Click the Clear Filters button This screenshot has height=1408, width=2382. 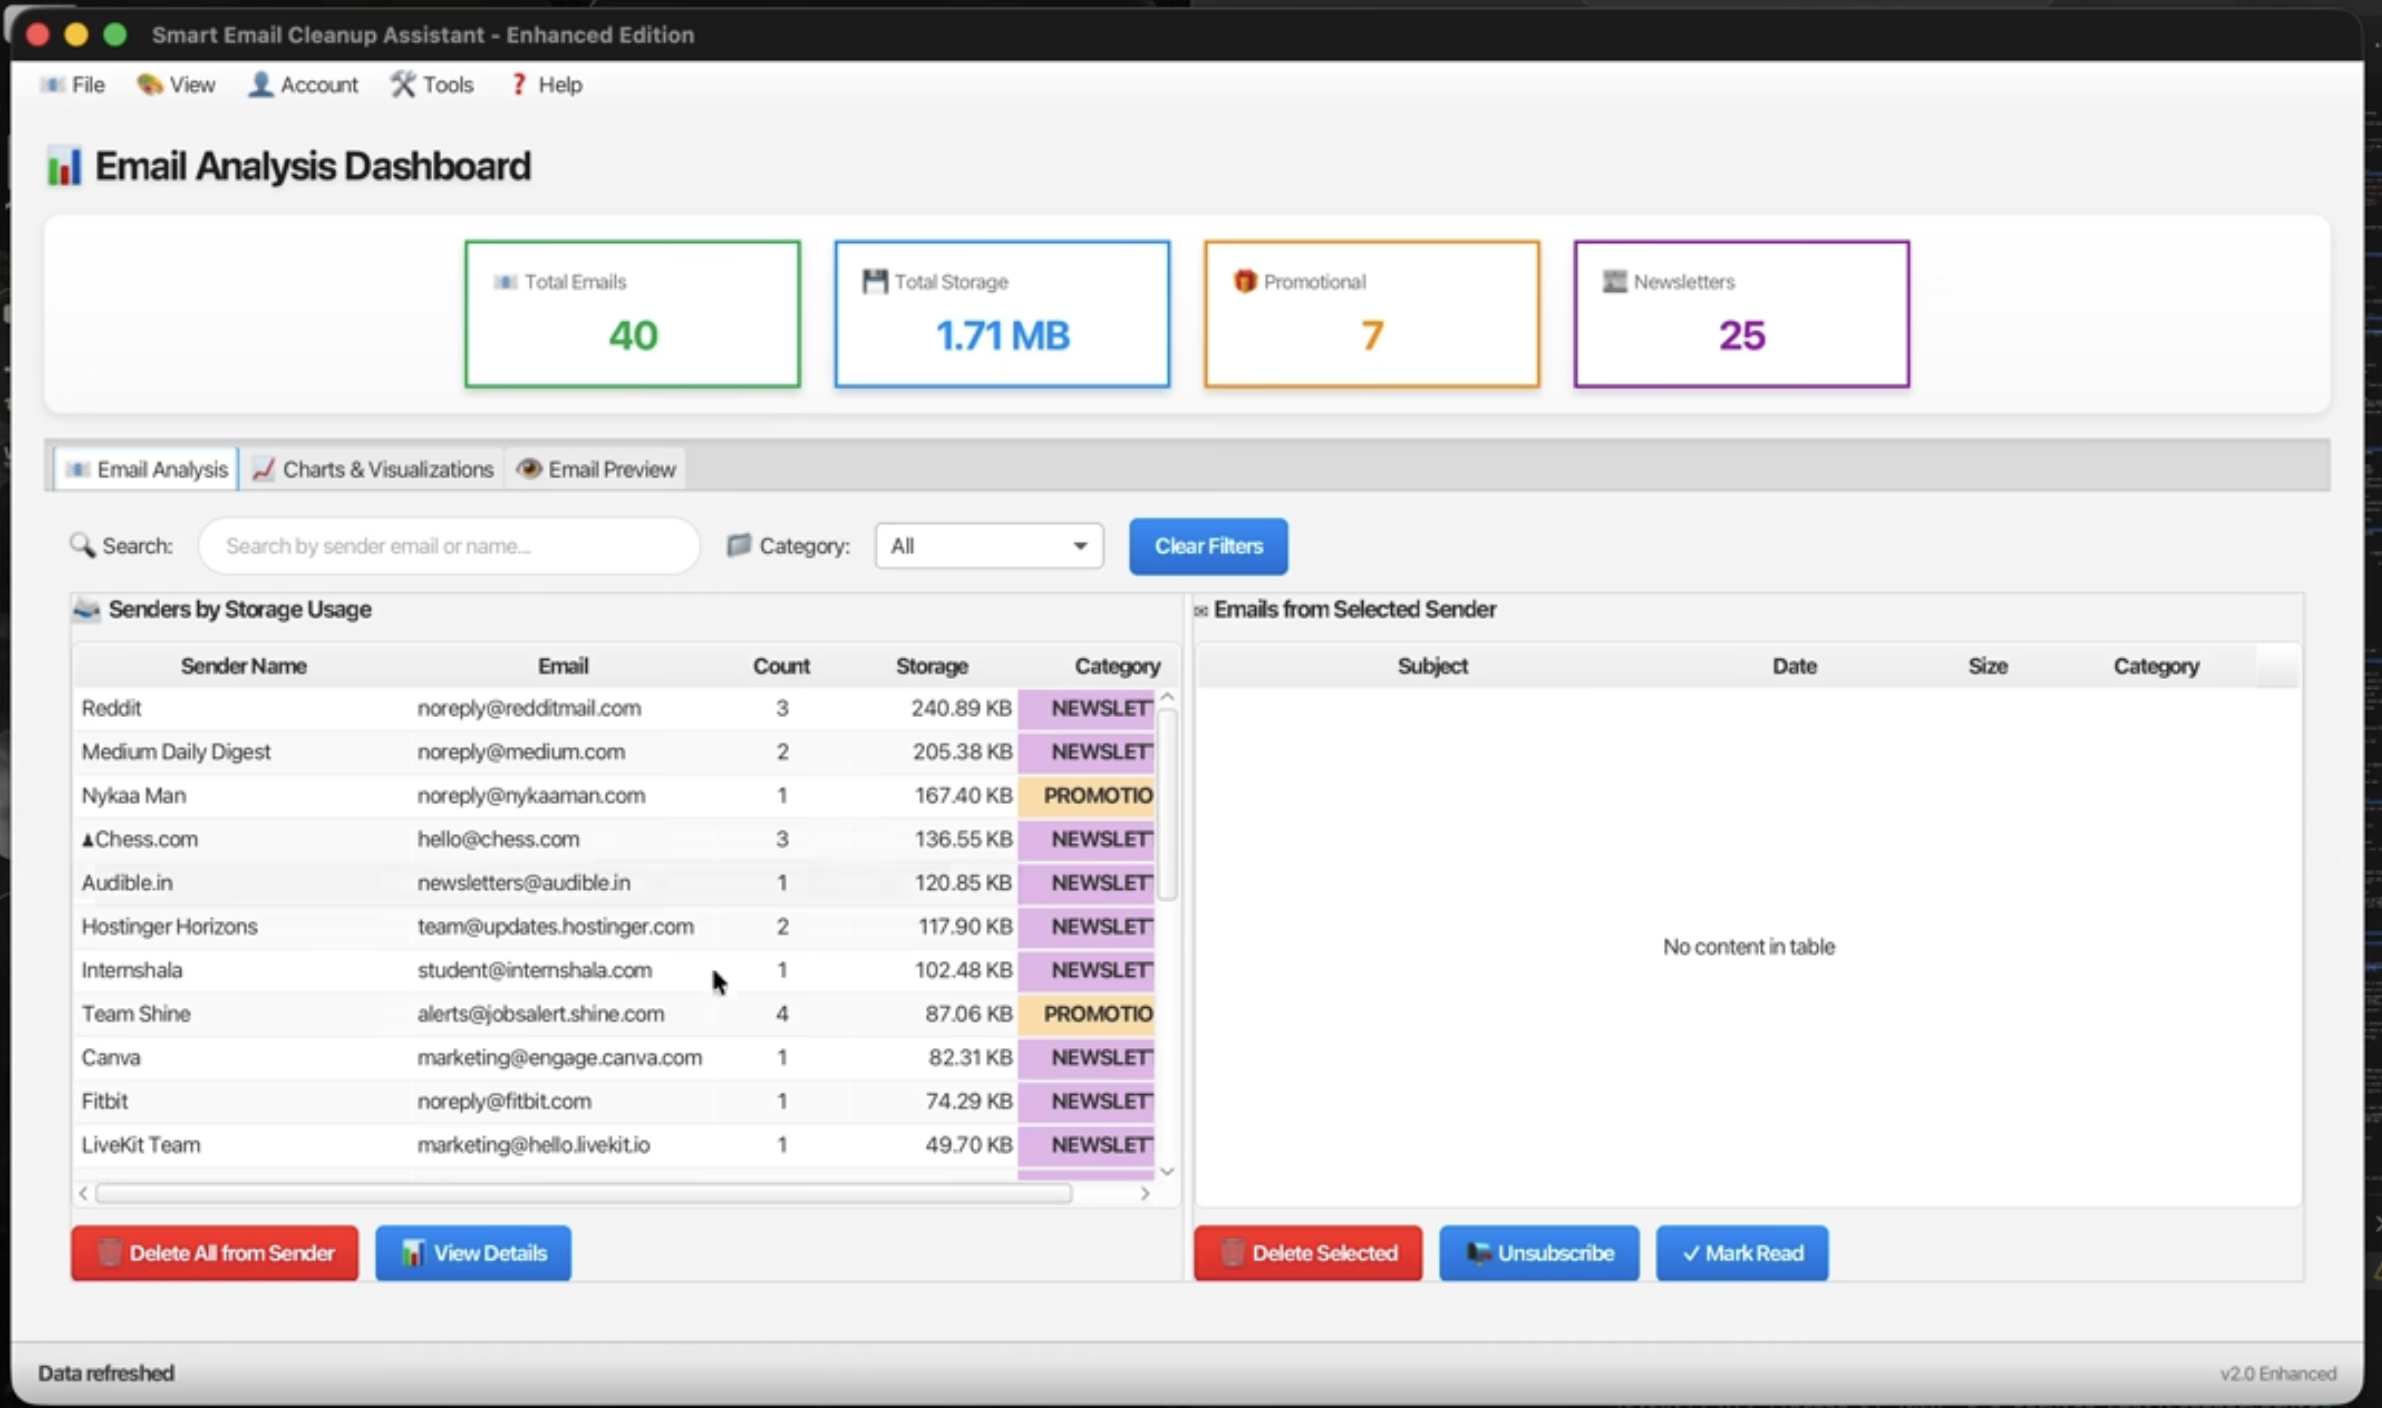1208,546
